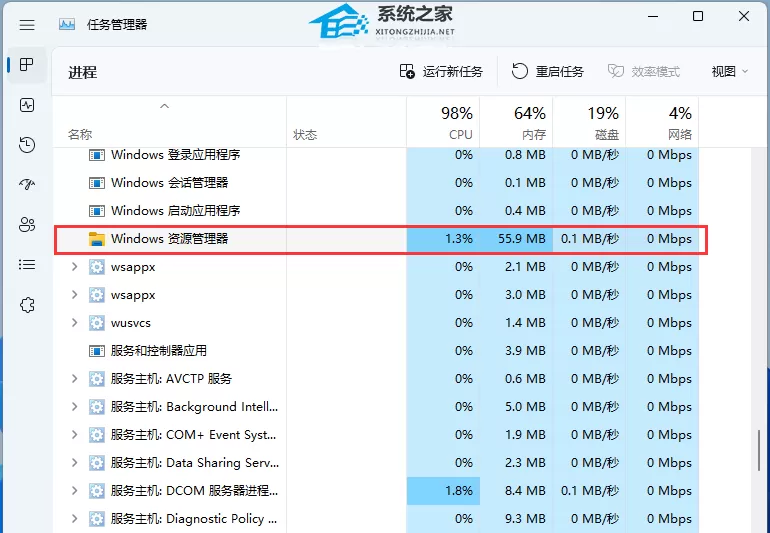Screen dimensions: 770x533
Task: Expand 服务主机: AVCTP 服务 entry
Action: (75, 379)
